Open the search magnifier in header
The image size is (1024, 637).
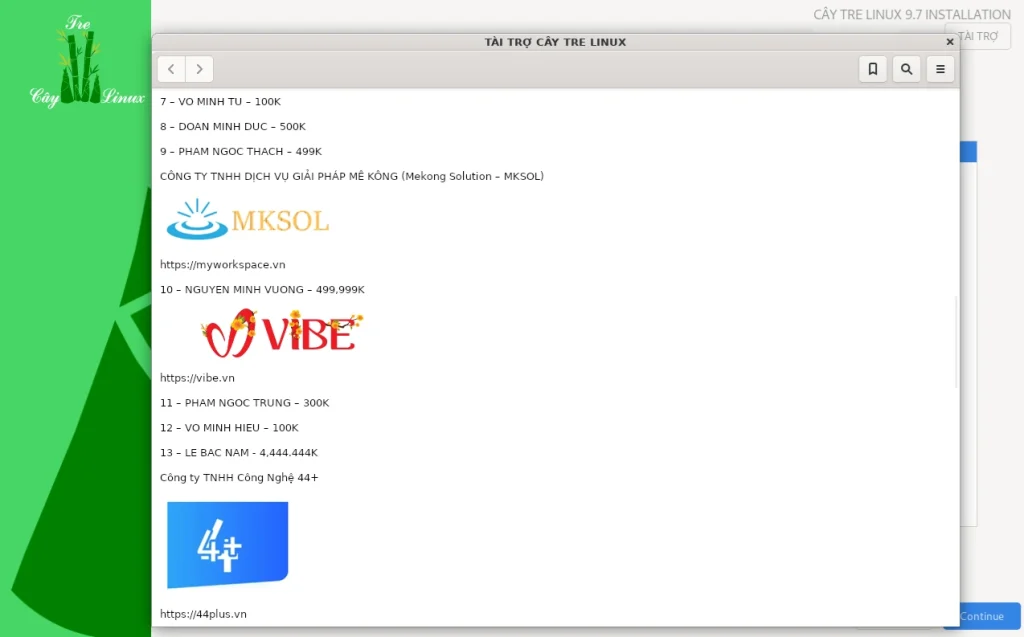pos(906,69)
